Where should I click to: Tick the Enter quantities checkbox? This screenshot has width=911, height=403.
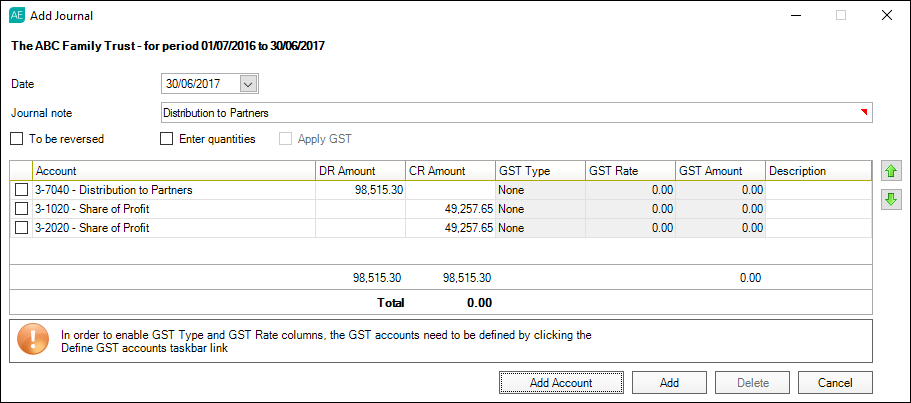coord(167,139)
